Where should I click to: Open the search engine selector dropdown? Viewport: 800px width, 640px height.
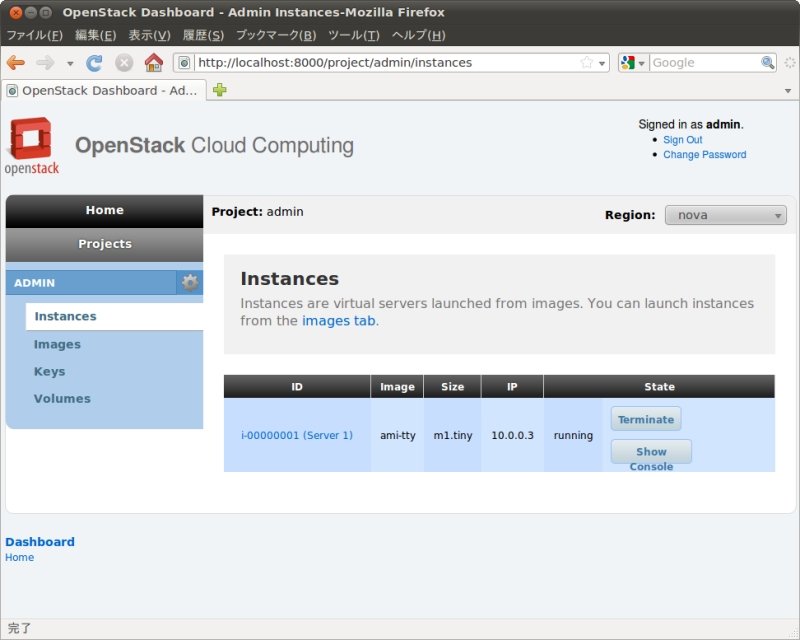click(633, 63)
